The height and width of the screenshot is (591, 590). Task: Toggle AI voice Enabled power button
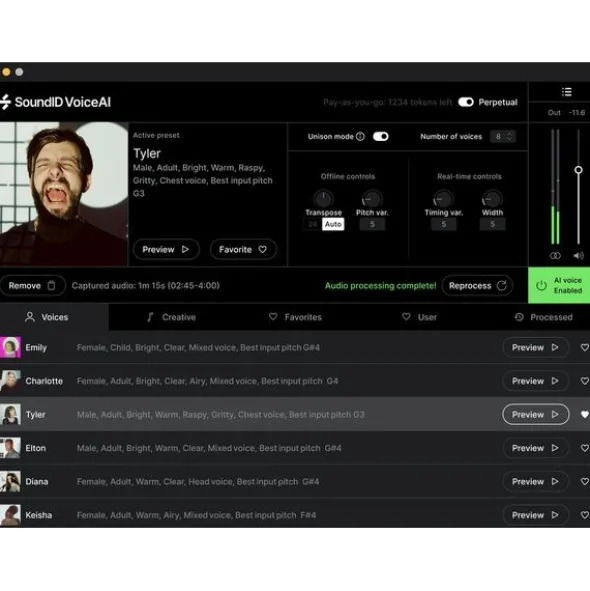(x=559, y=285)
